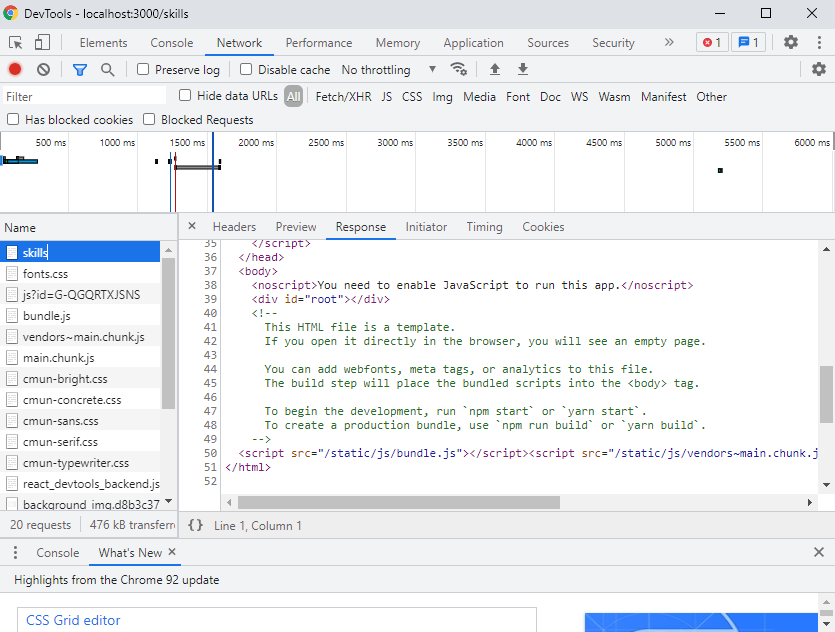Select the vendors~main.chunk.js request
The image size is (835, 632).
pyautogui.click(x=80, y=336)
